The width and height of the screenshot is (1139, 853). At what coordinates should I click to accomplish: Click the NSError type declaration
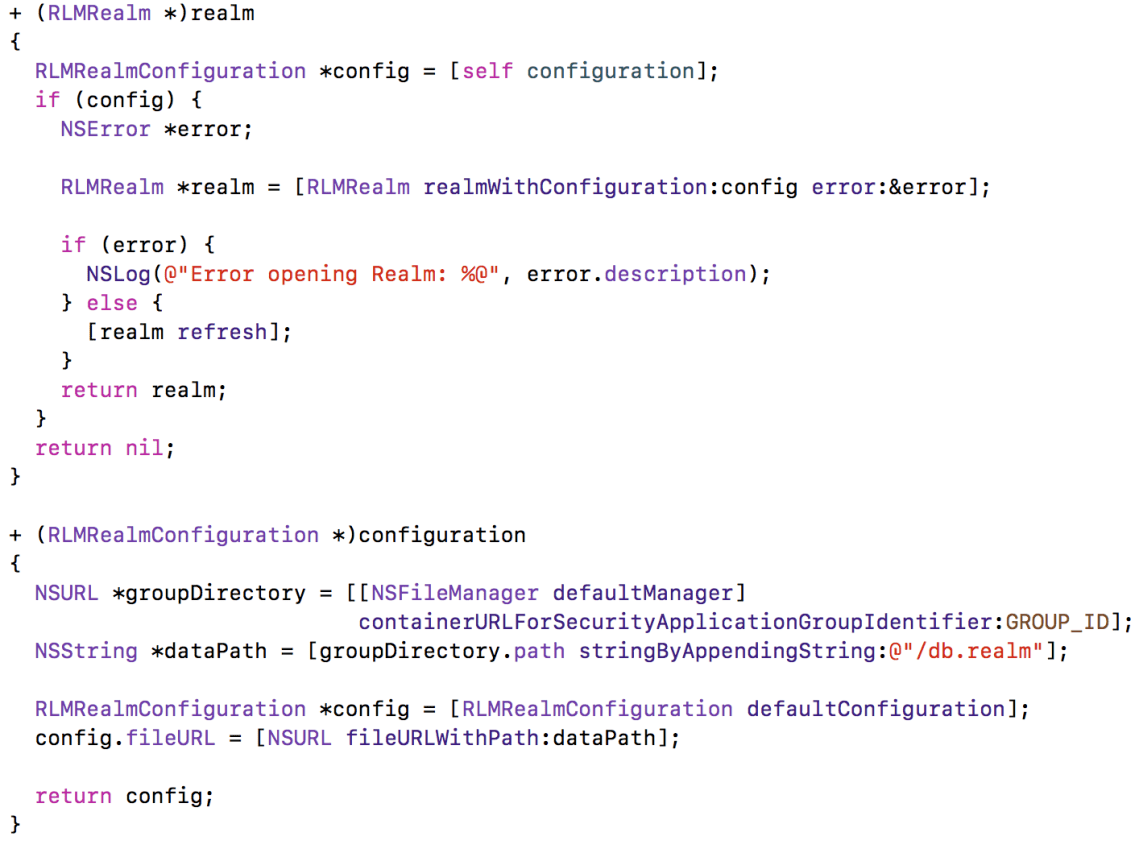[x=105, y=129]
